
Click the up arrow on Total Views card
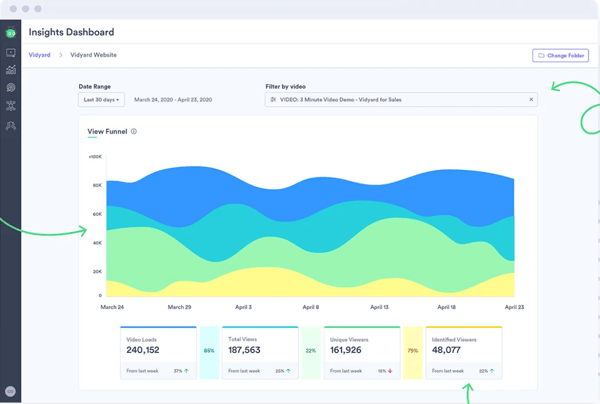click(288, 371)
